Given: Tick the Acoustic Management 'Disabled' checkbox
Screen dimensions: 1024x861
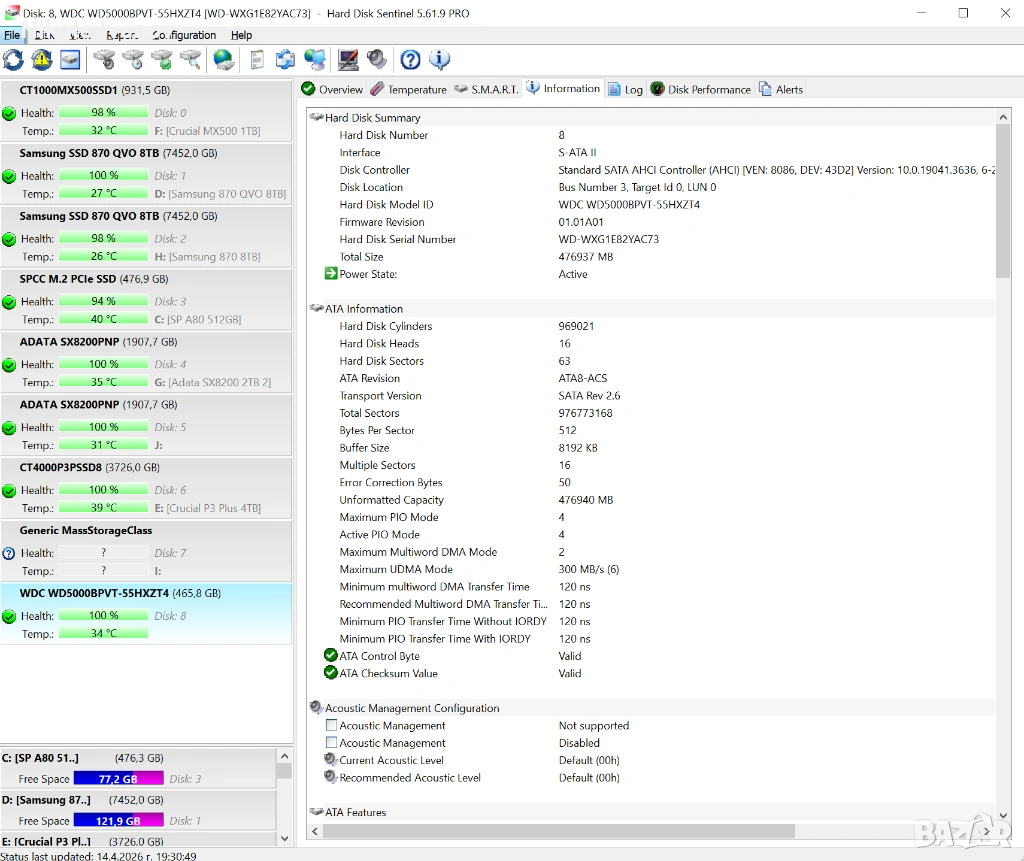Looking at the screenshot, I should 331,743.
